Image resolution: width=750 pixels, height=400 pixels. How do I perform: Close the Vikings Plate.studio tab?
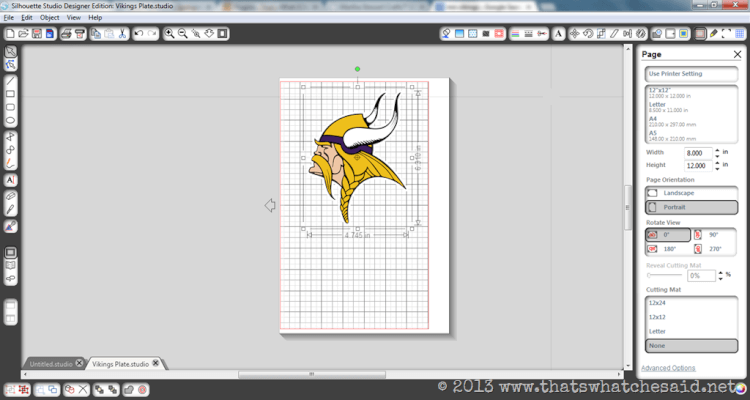[x=155, y=364]
